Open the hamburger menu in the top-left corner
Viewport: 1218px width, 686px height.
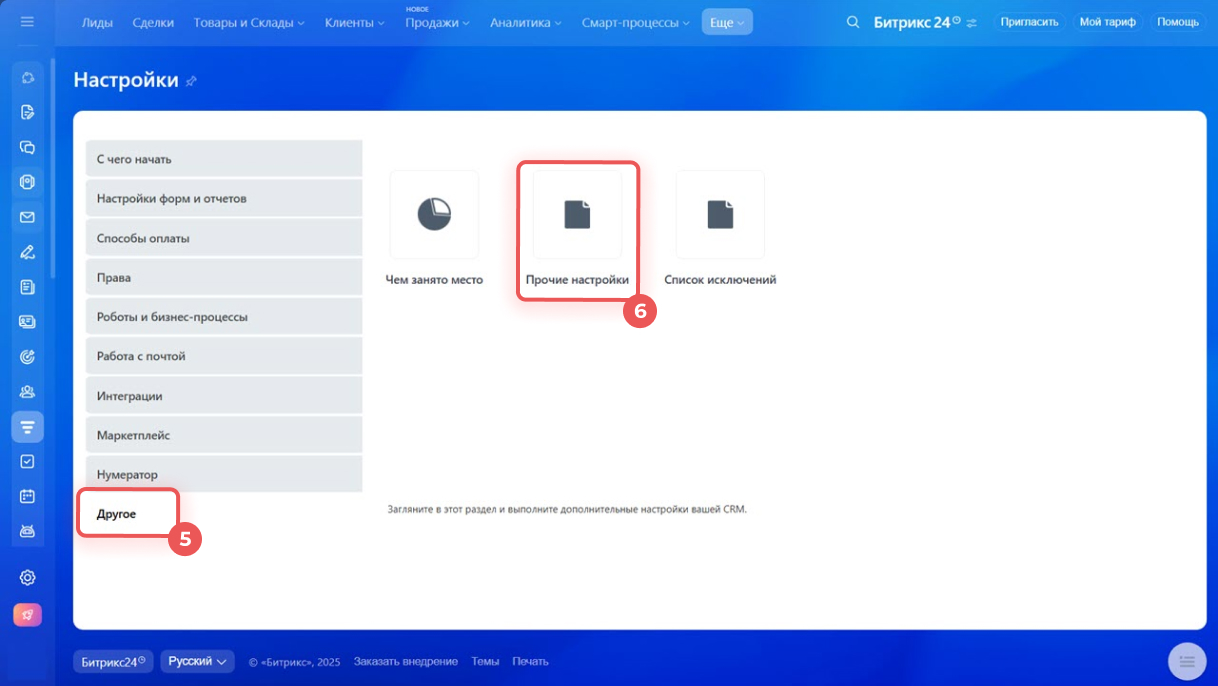click(27, 21)
